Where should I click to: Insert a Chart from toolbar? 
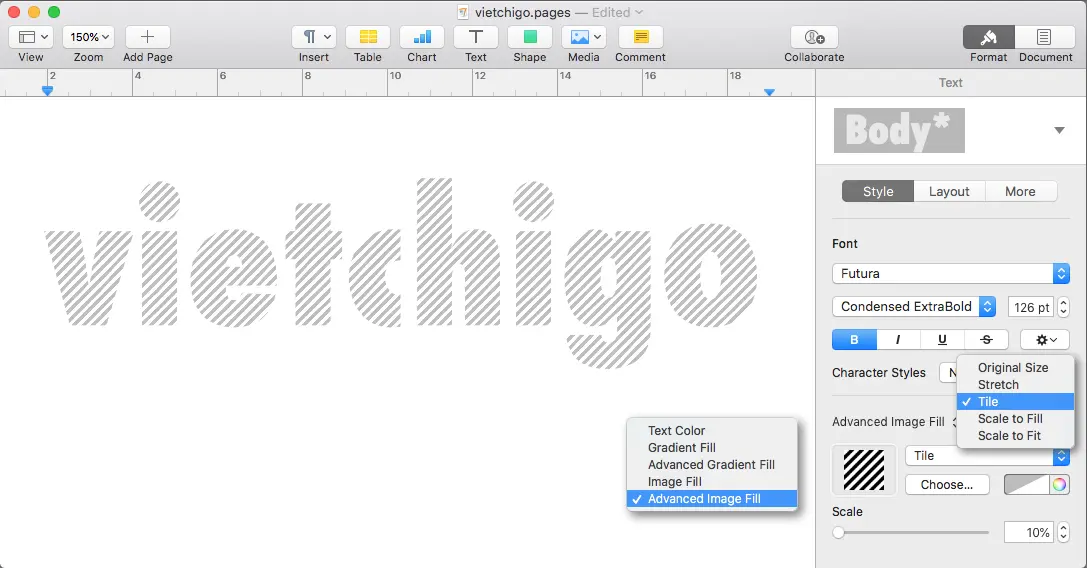pos(421,37)
